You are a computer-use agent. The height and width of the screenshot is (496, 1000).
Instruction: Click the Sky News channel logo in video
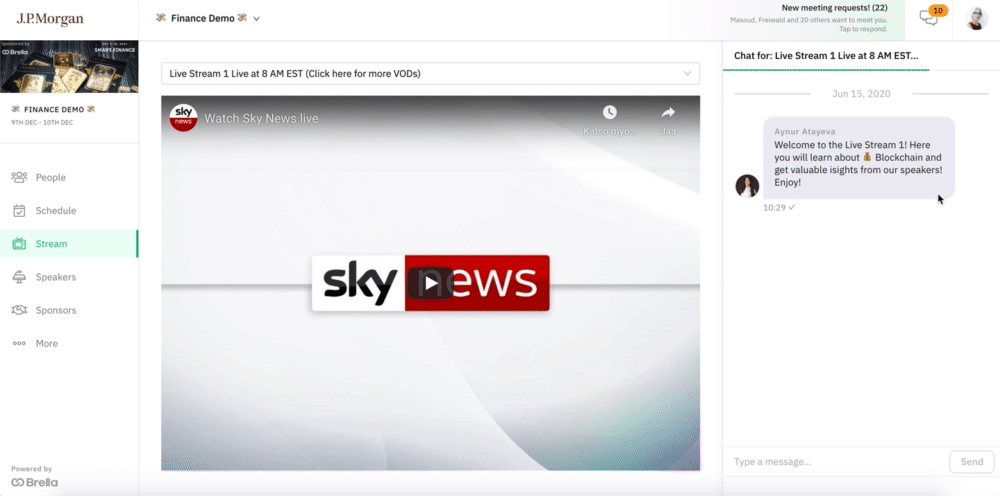[183, 118]
